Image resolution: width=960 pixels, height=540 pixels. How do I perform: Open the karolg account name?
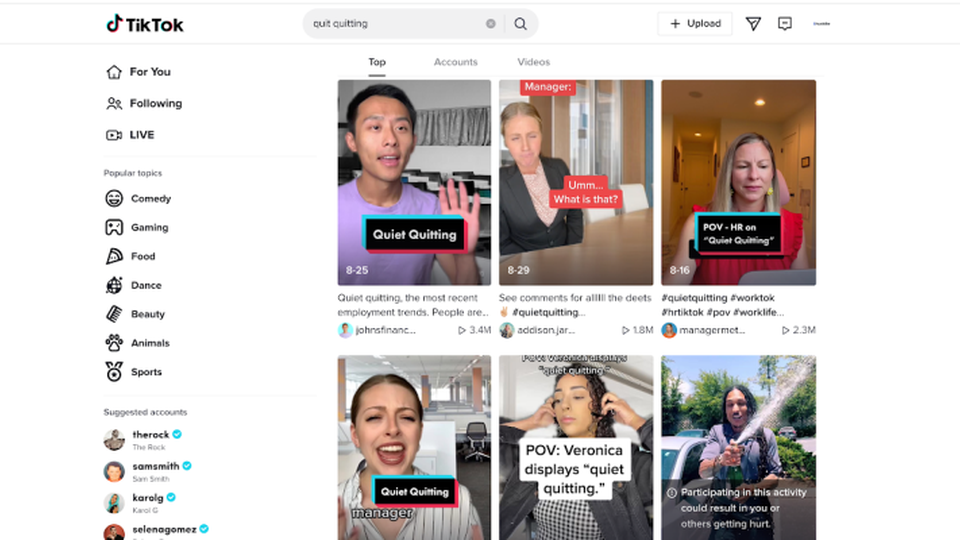148,497
